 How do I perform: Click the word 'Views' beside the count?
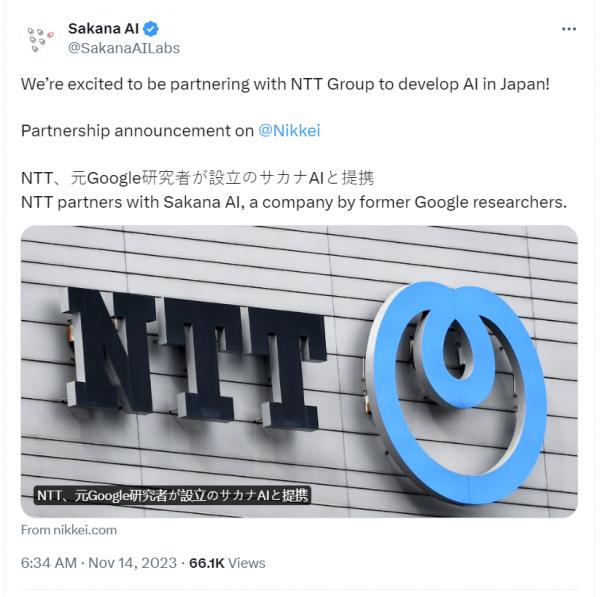tap(246, 563)
